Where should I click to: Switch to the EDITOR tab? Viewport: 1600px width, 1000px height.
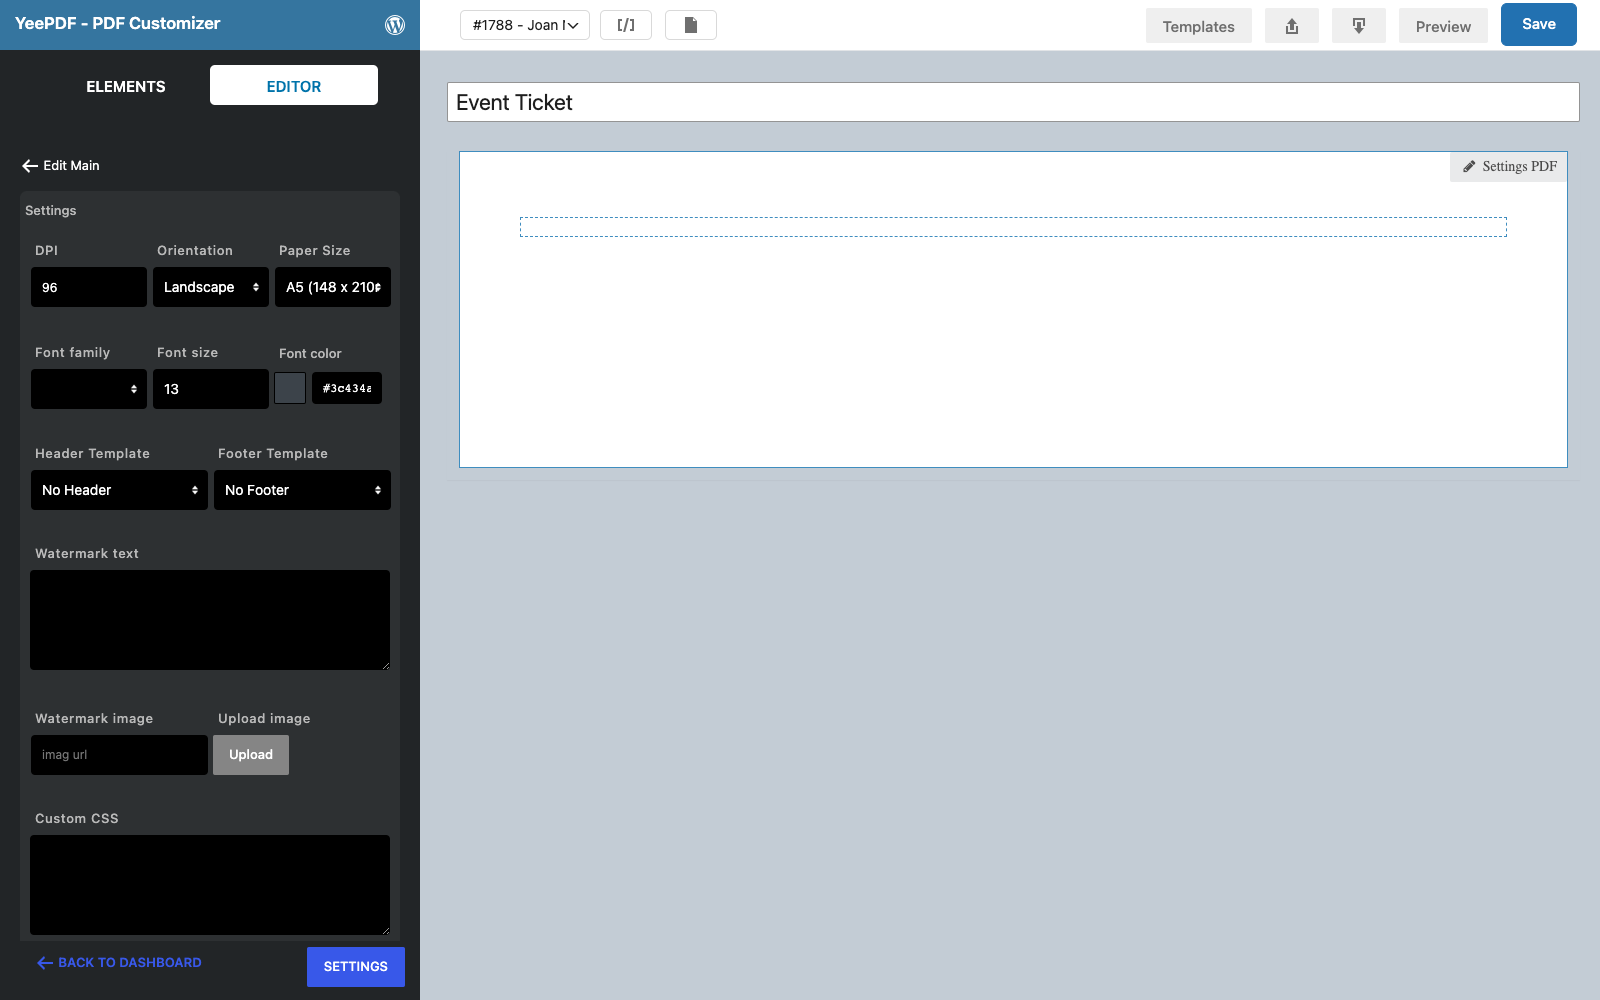(294, 86)
